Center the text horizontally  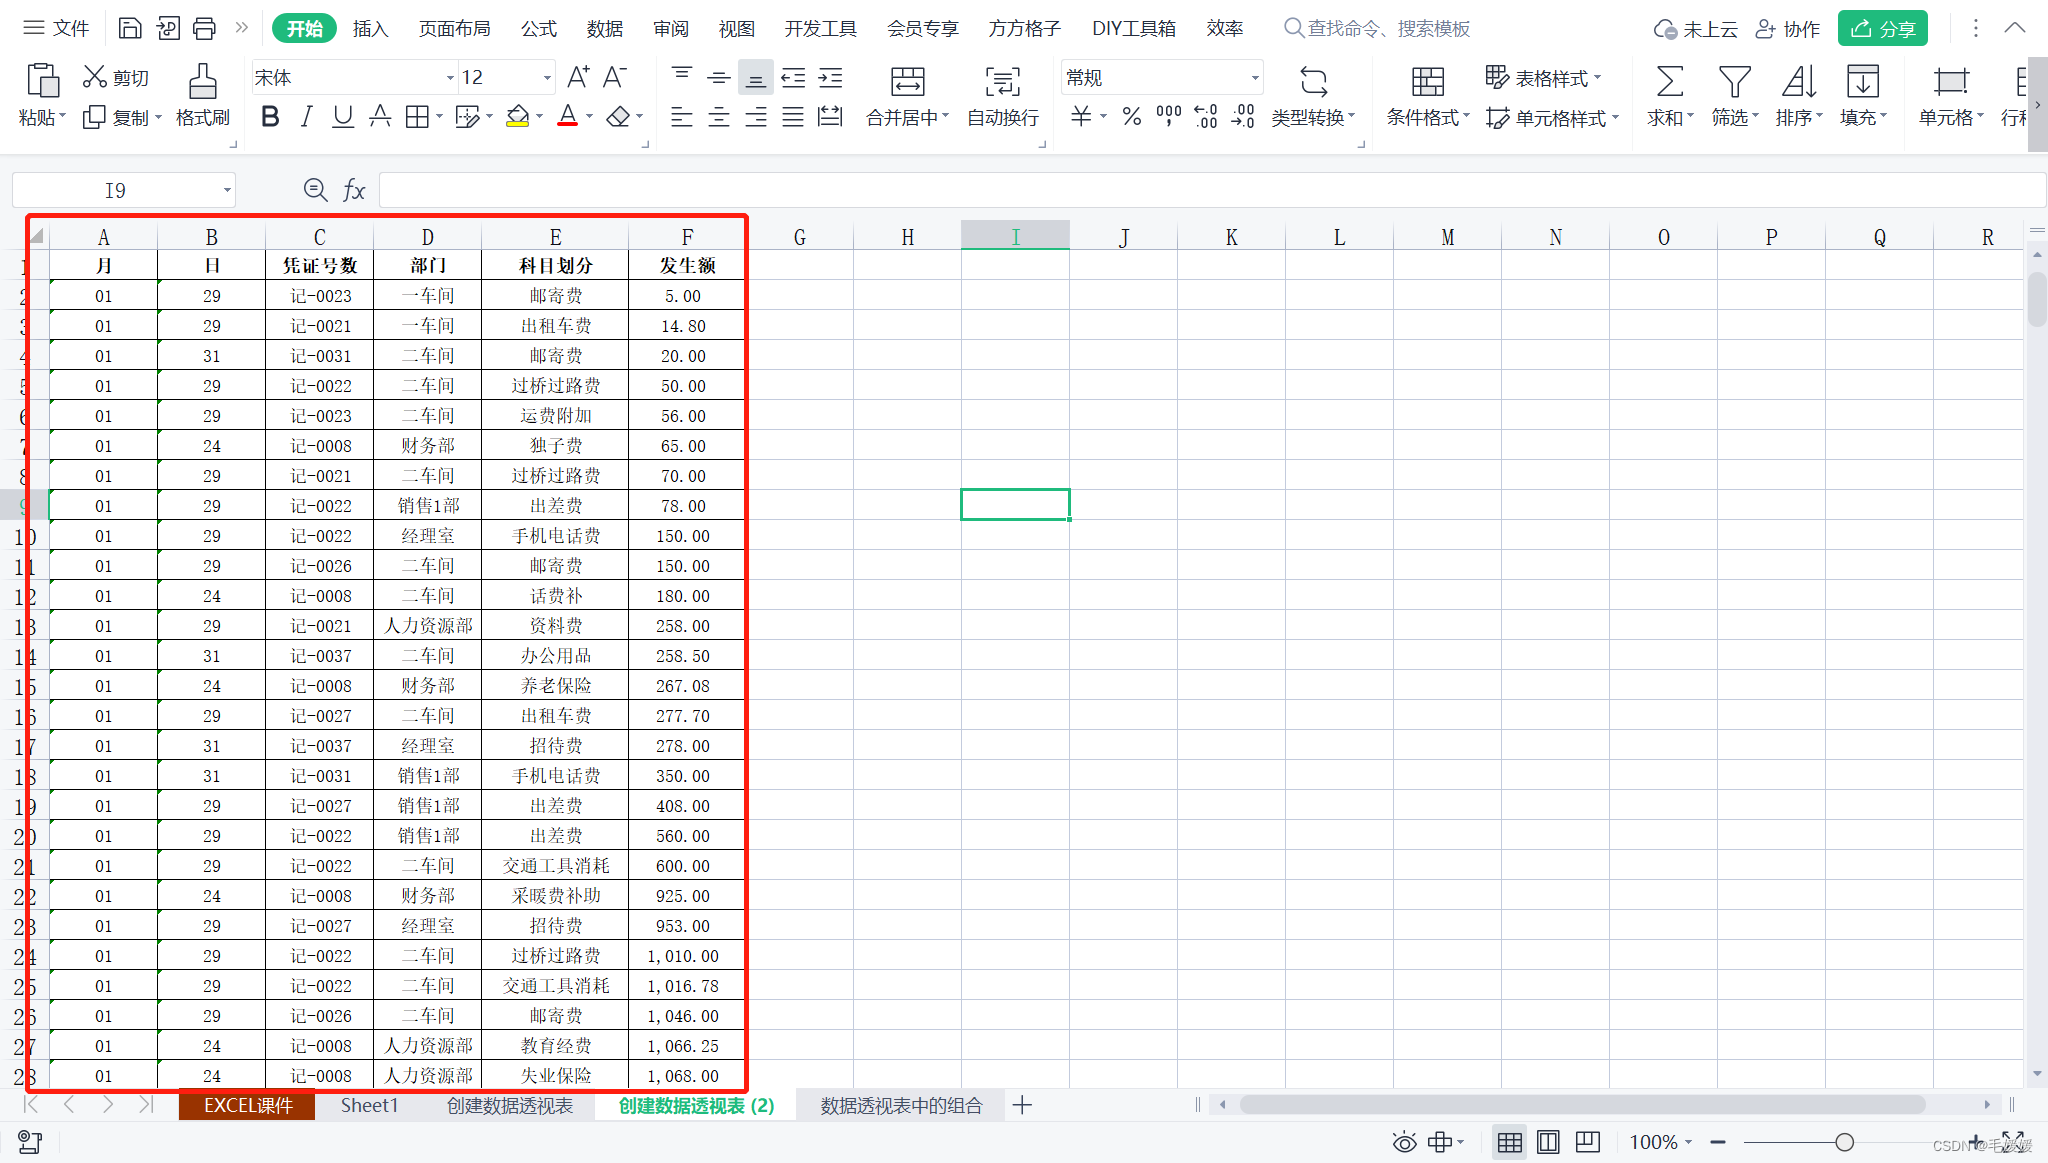719,117
